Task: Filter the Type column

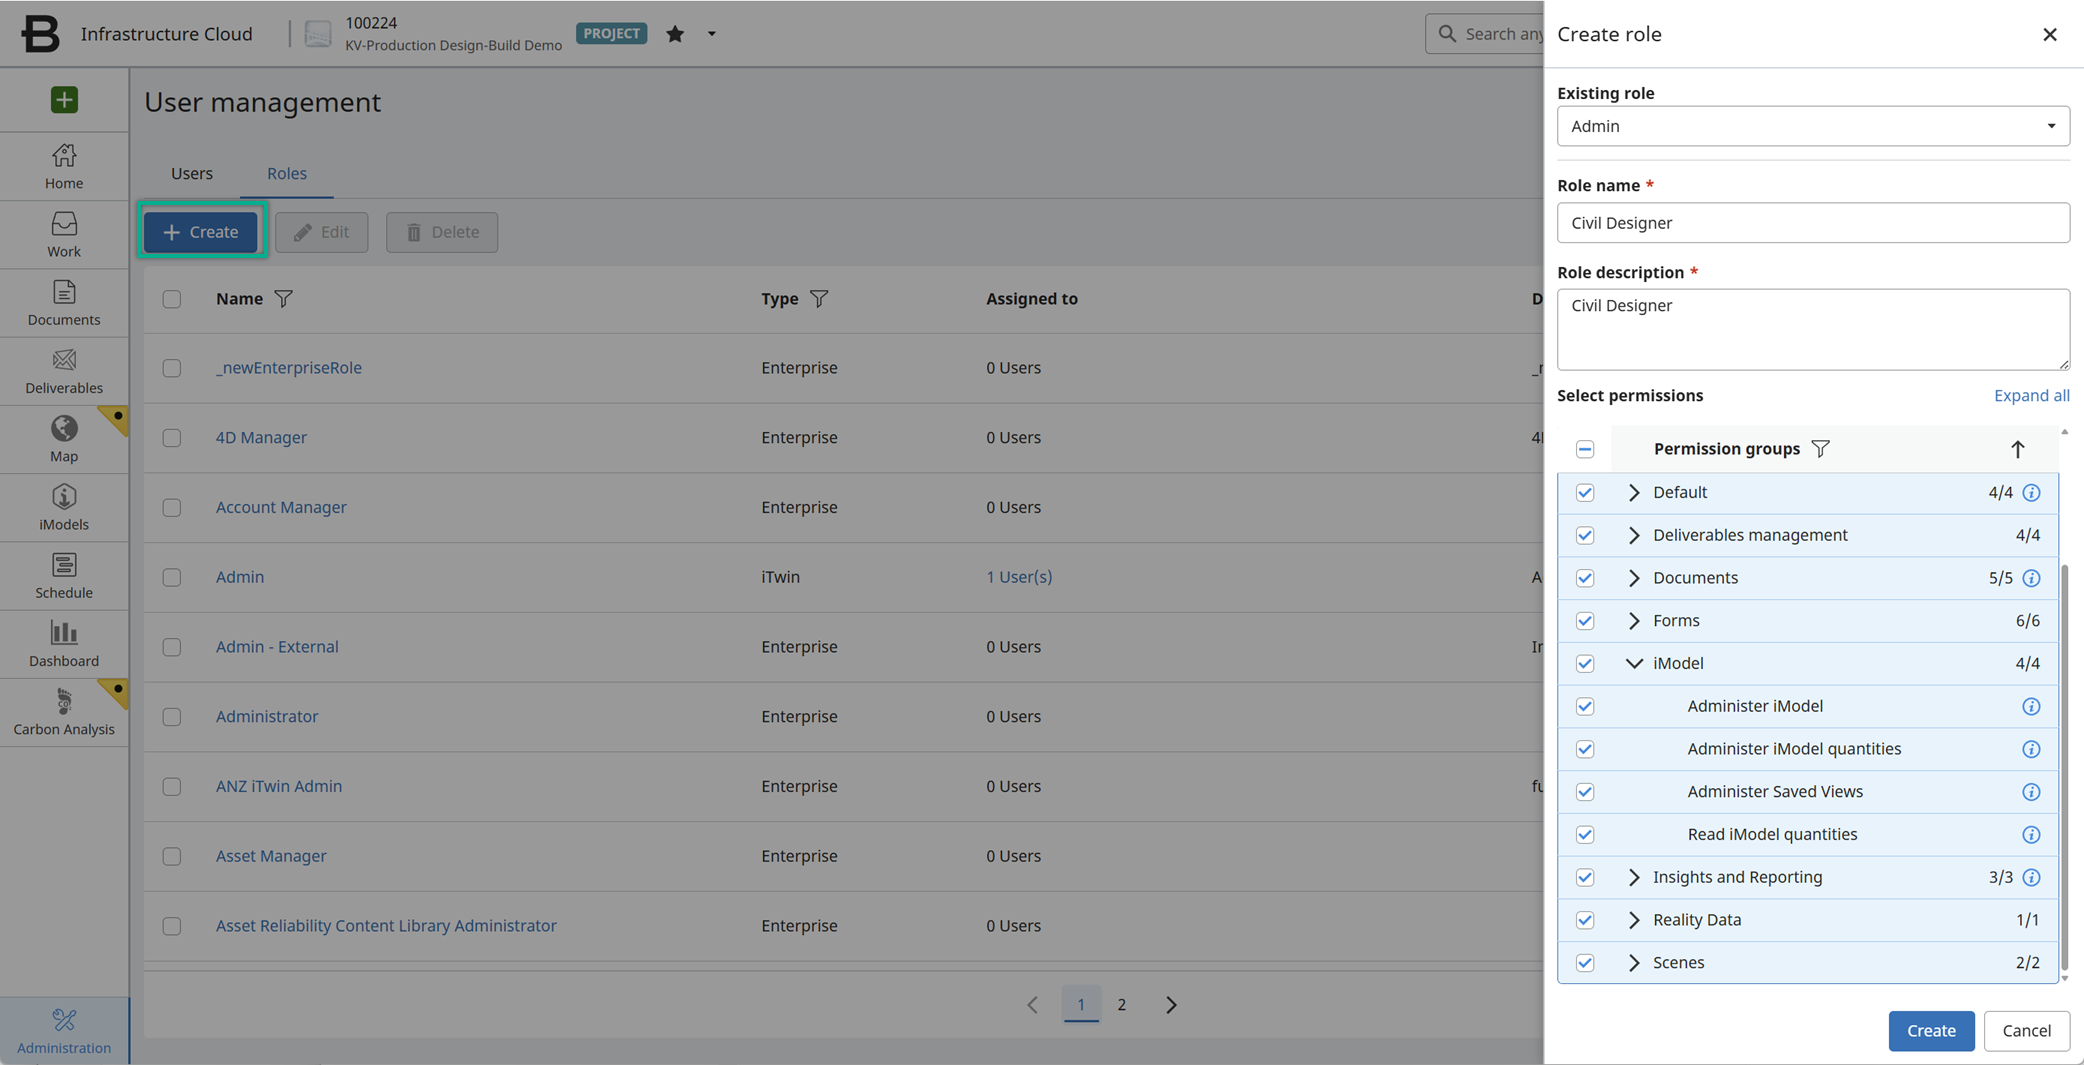Action: point(819,299)
